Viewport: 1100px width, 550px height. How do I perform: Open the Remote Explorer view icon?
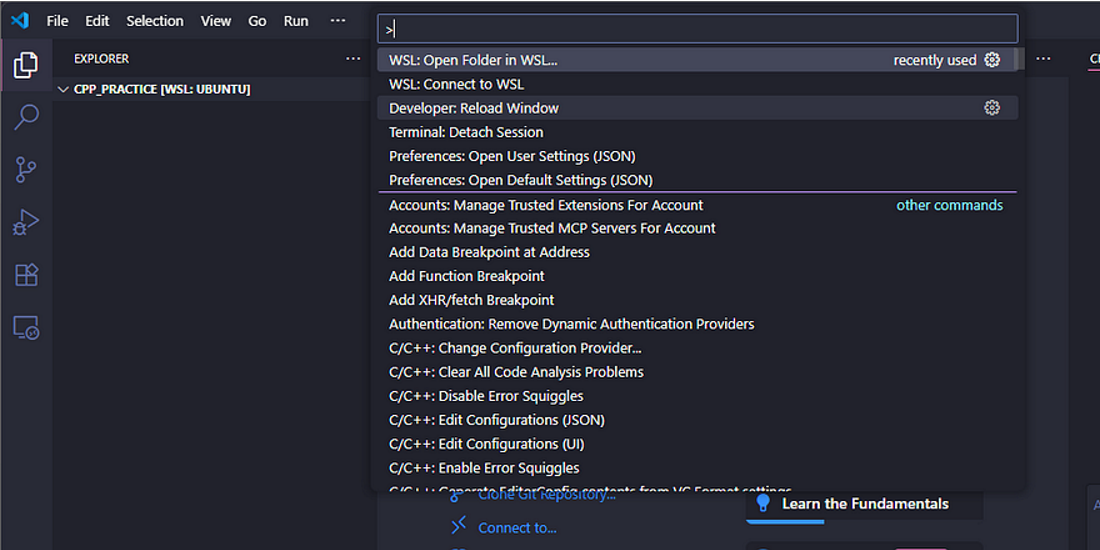(26, 328)
